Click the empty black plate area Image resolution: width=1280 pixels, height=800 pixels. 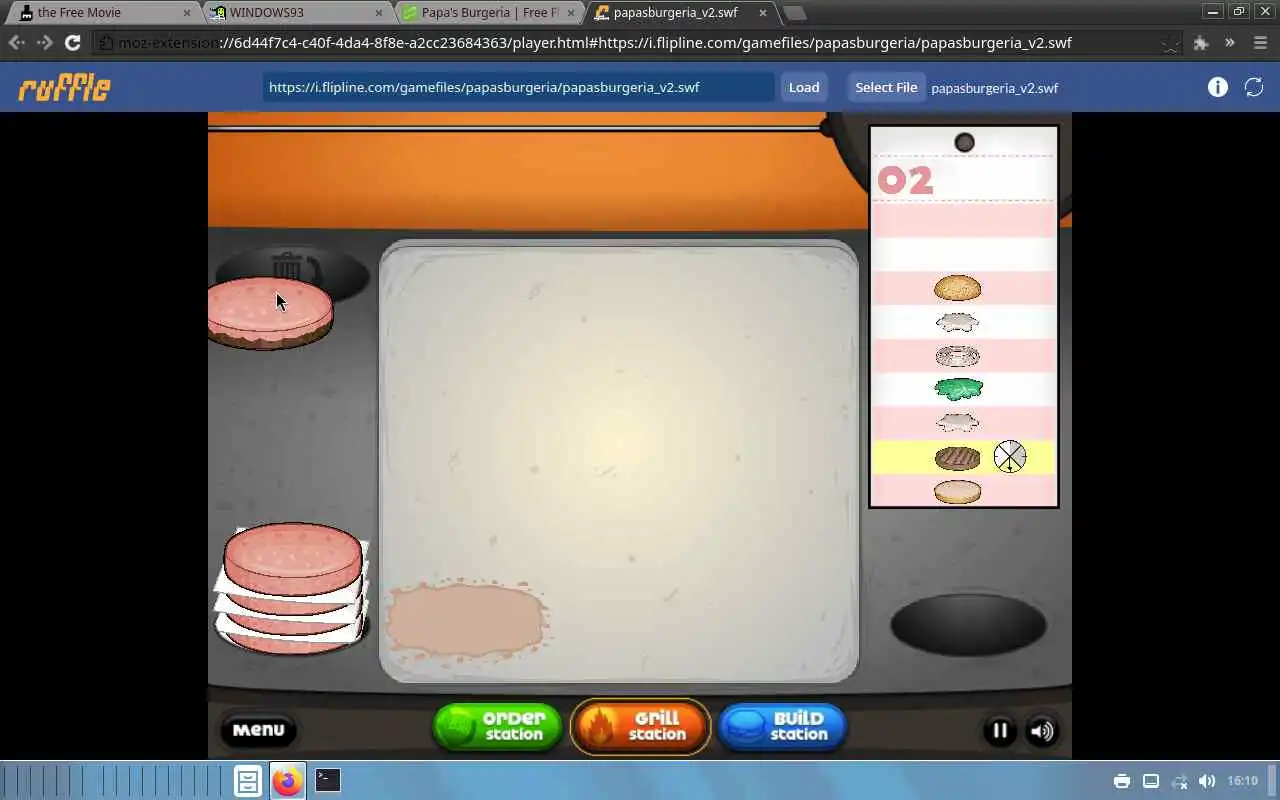coord(968,625)
